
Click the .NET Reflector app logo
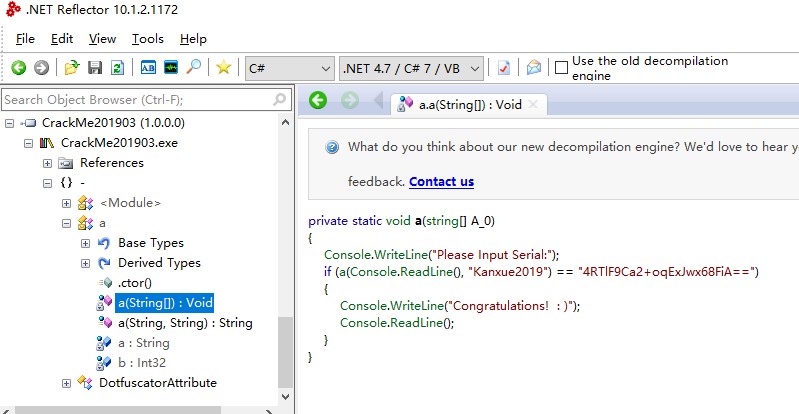coord(13,9)
